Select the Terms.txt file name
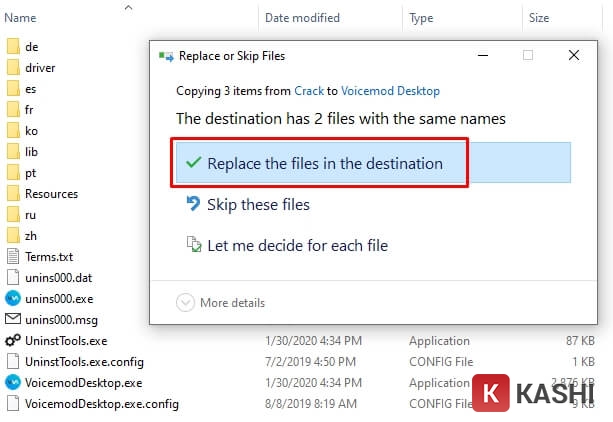This screenshot has width=613, height=422. coord(49,257)
